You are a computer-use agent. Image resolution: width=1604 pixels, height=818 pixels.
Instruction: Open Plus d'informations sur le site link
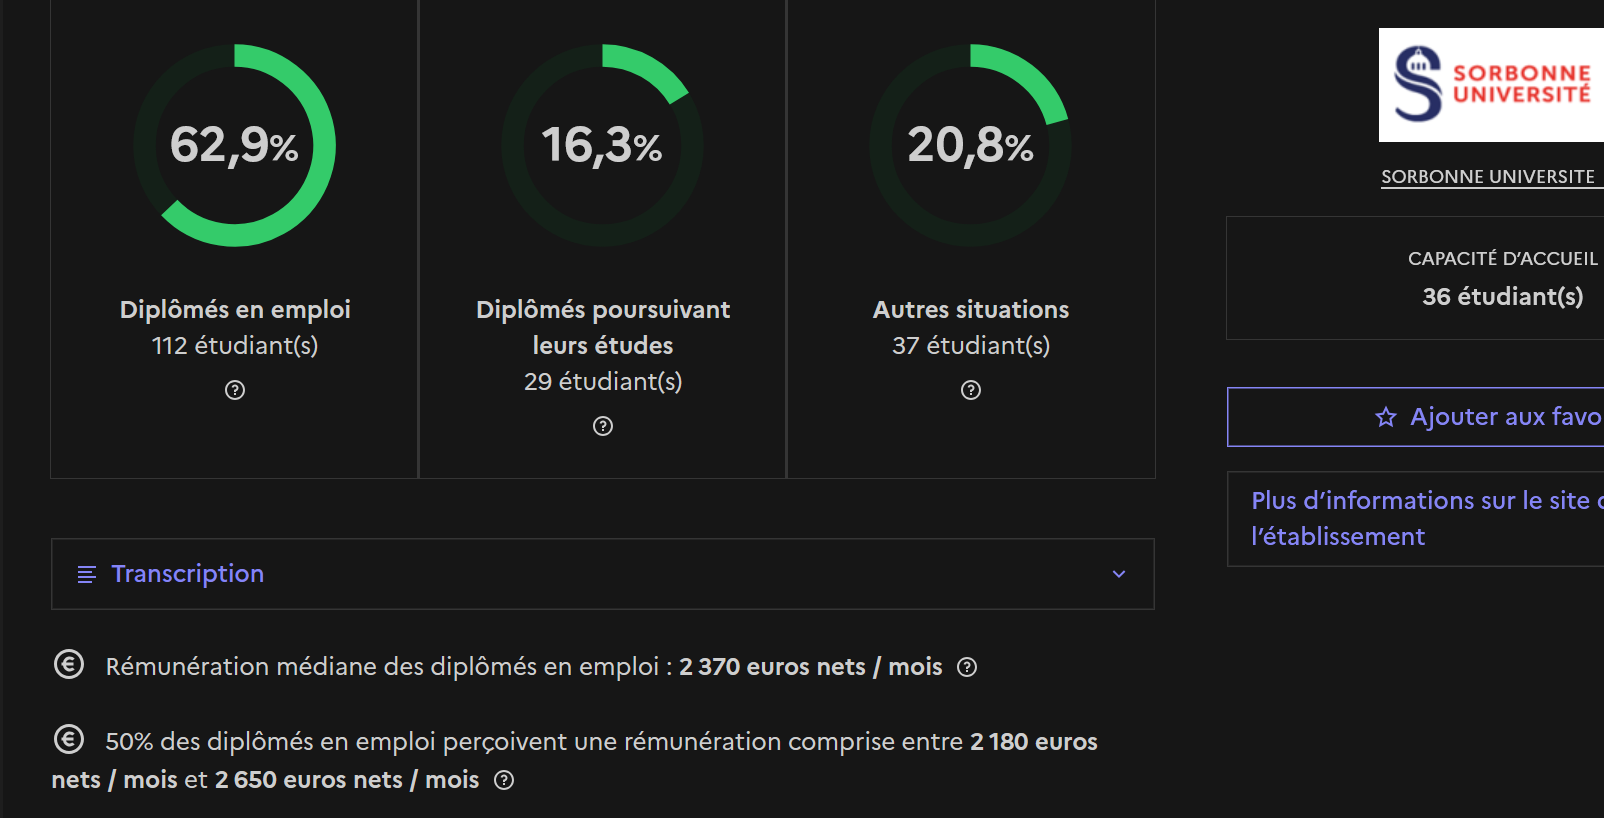point(1427,518)
